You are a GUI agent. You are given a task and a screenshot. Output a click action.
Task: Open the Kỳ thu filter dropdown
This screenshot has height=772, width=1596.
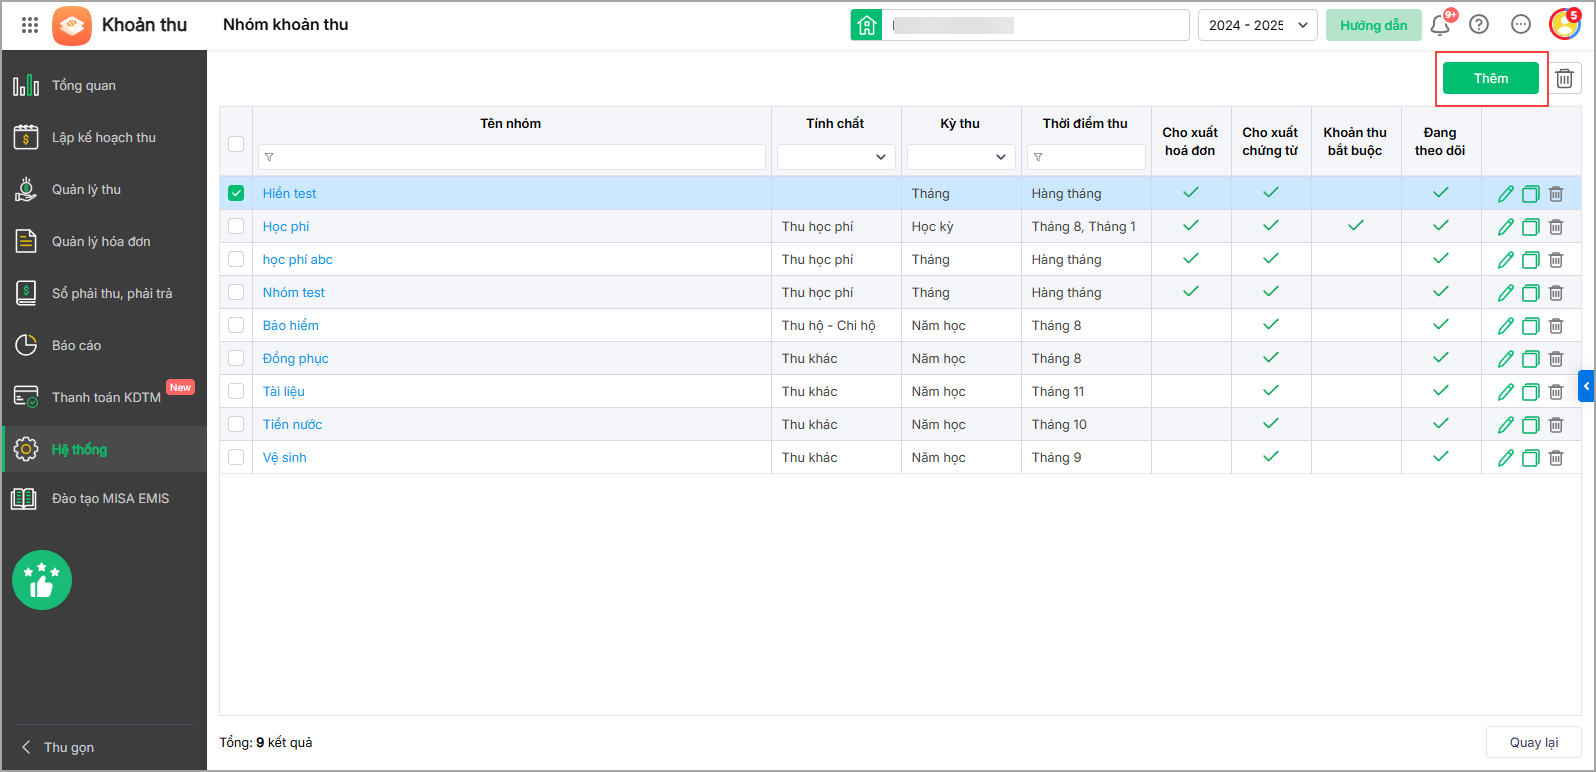point(961,157)
